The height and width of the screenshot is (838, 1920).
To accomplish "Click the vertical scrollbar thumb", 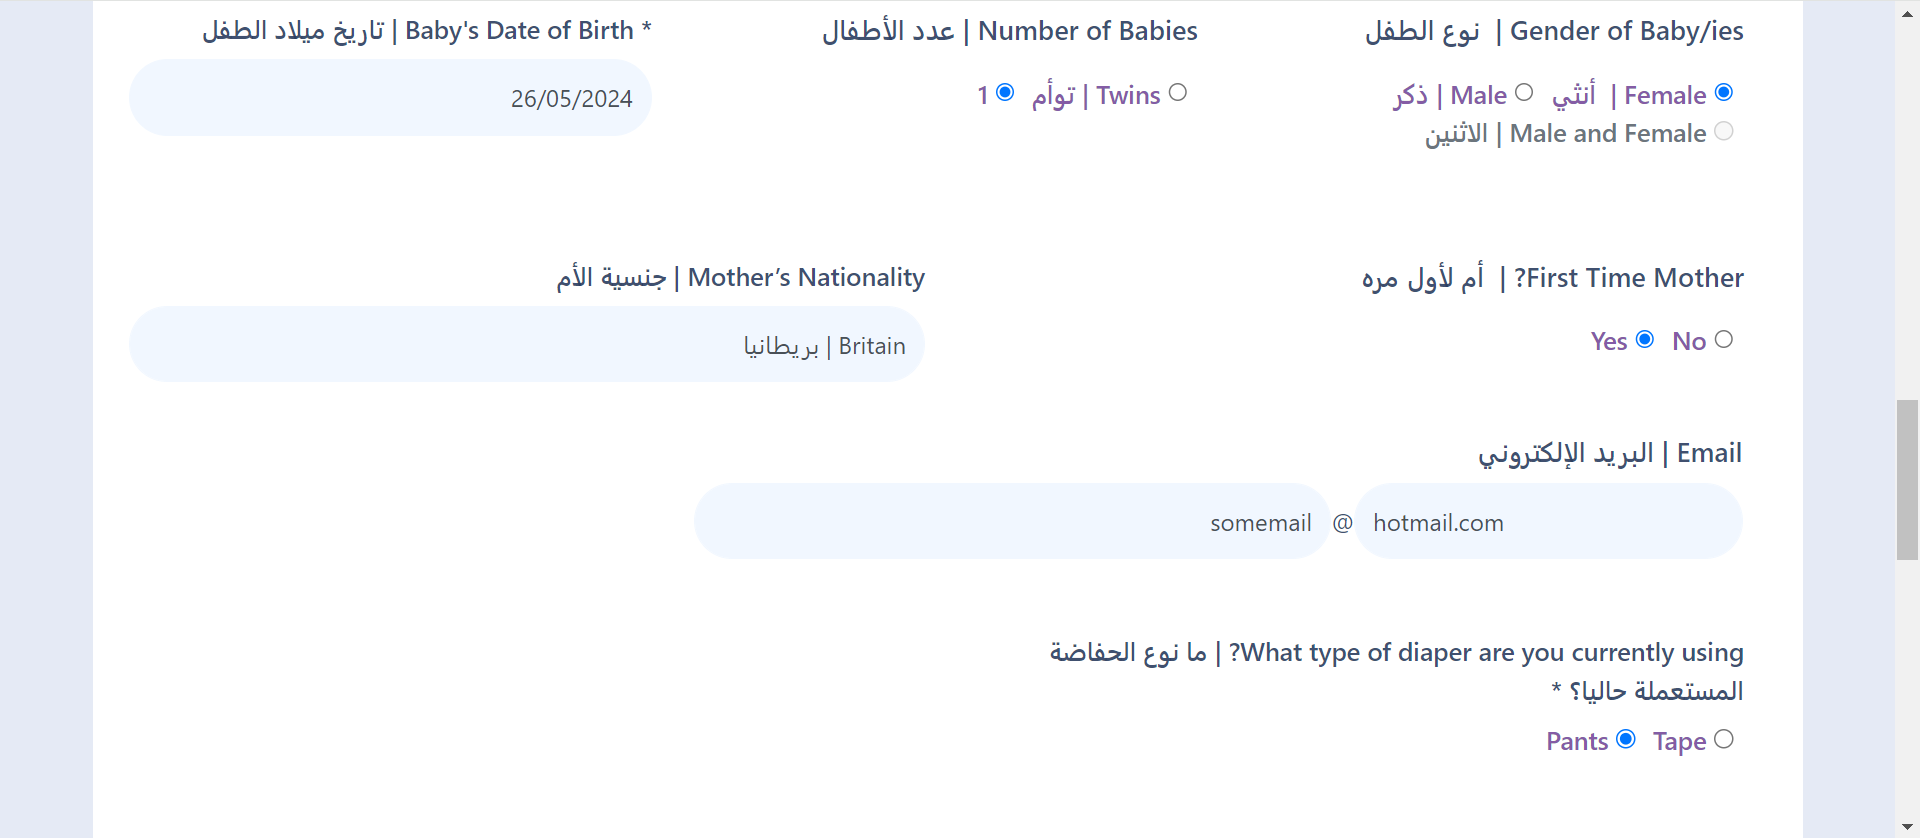I will pyautogui.click(x=1908, y=480).
